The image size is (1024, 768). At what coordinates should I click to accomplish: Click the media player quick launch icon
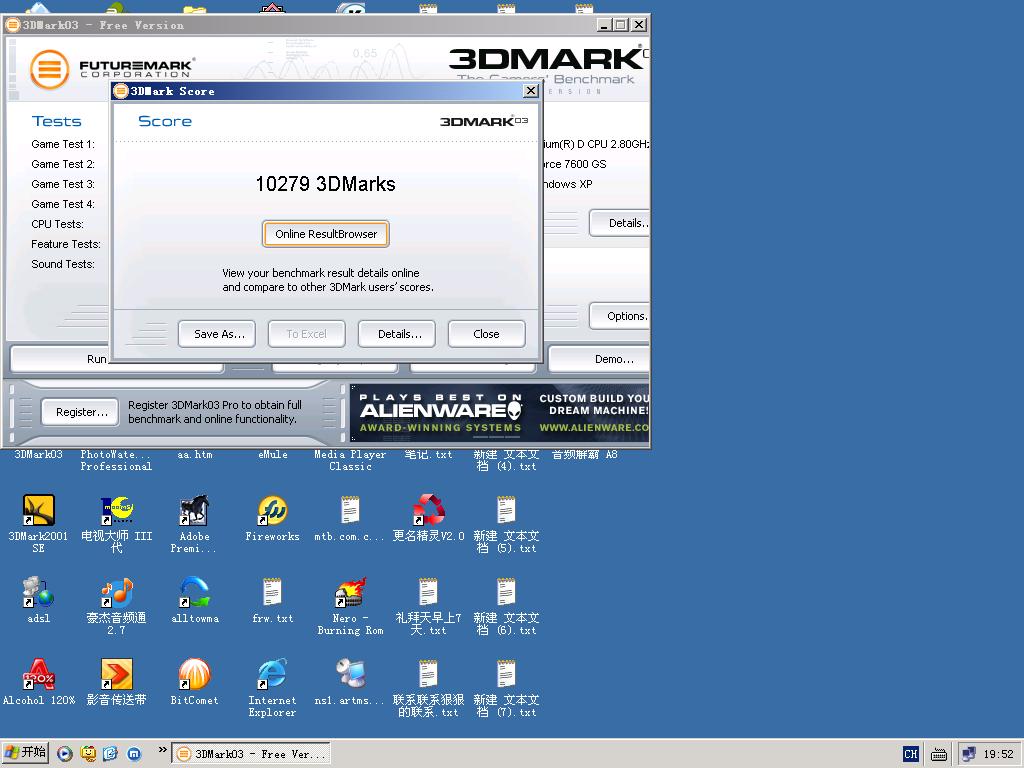pyautogui.click(x=65, y=754)
